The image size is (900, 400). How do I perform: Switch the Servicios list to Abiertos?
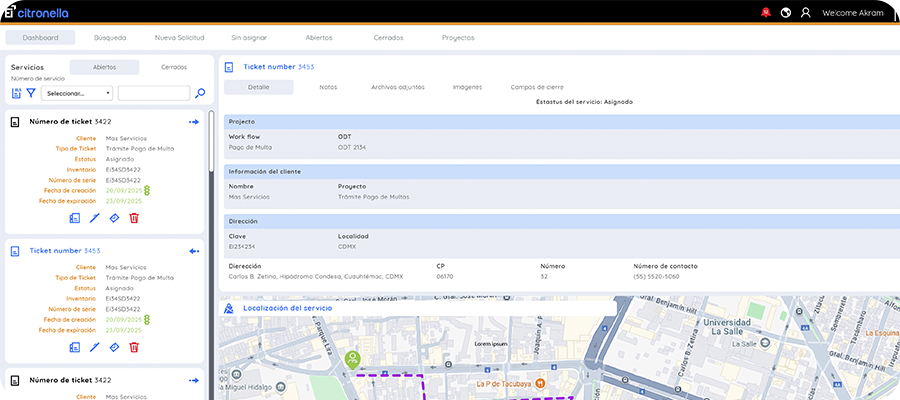pyautogui.click(x=104, y=67)
